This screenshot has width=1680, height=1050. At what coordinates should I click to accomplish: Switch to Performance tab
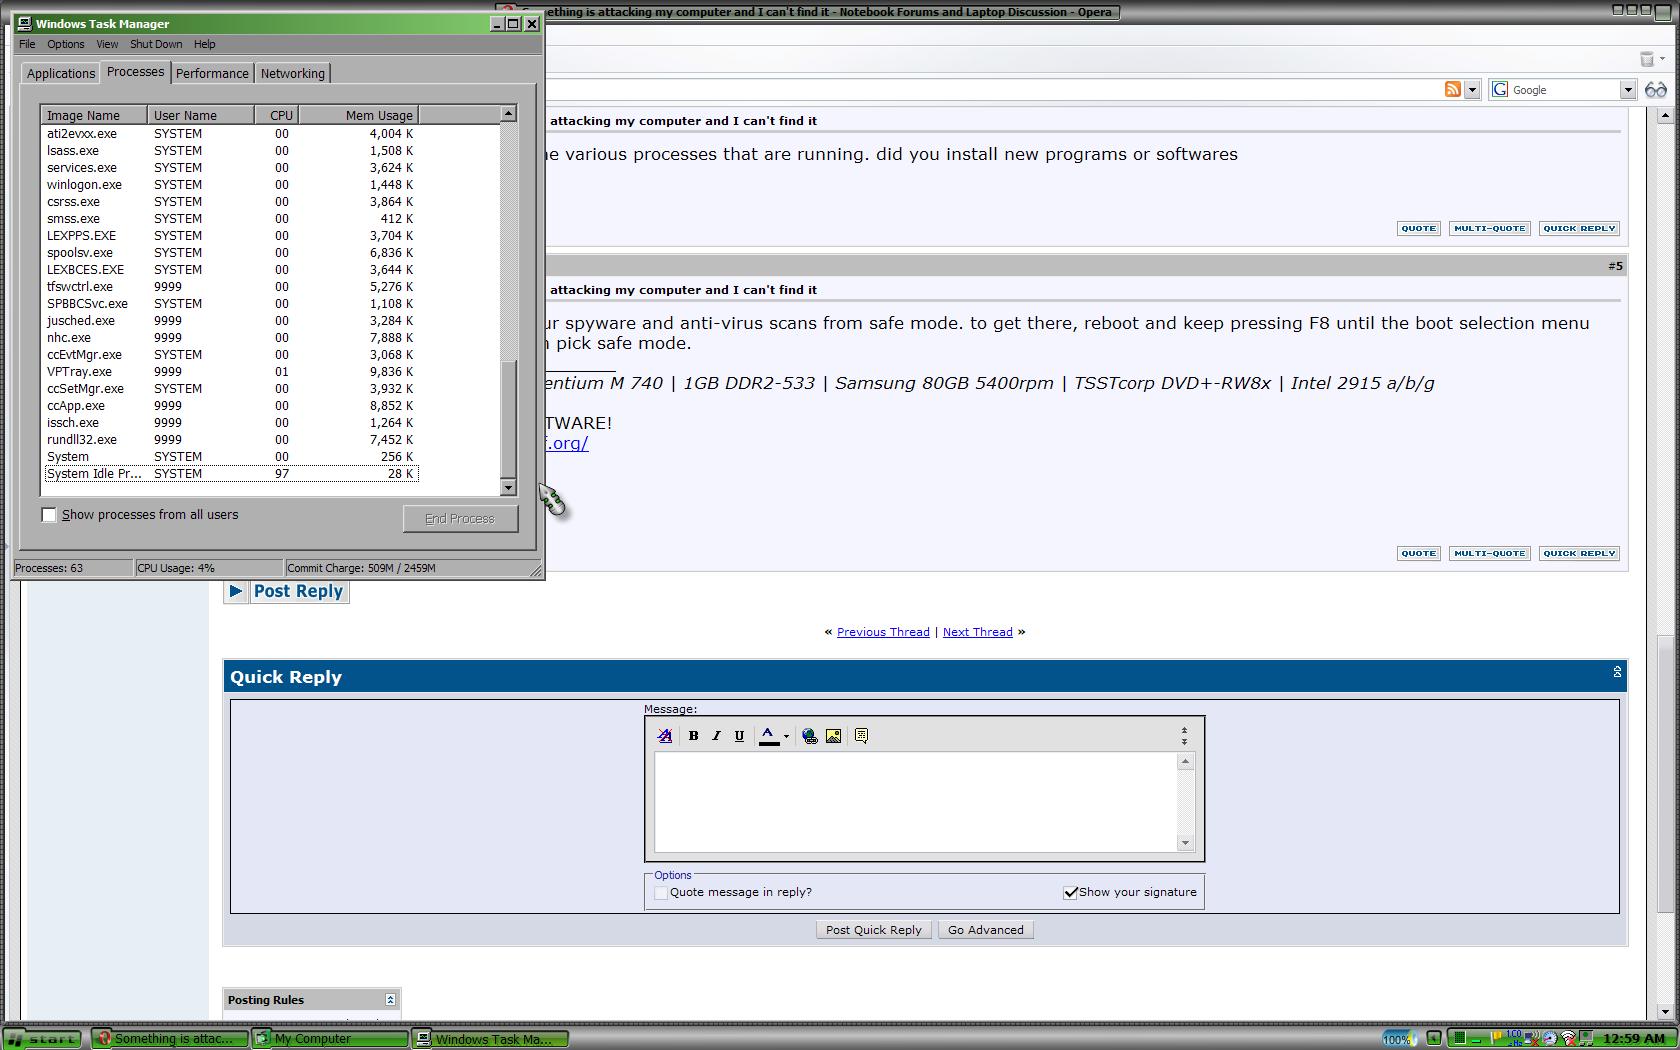[212, 73]
